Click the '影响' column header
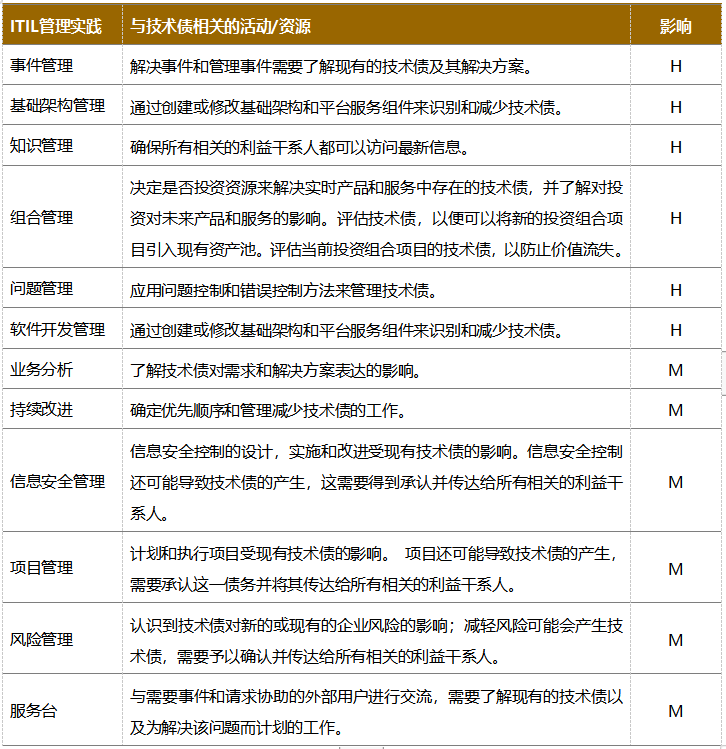 click(x=675, y=26)
